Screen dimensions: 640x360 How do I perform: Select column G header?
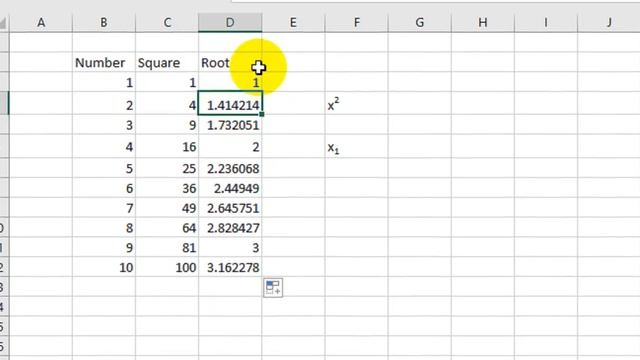420,22
